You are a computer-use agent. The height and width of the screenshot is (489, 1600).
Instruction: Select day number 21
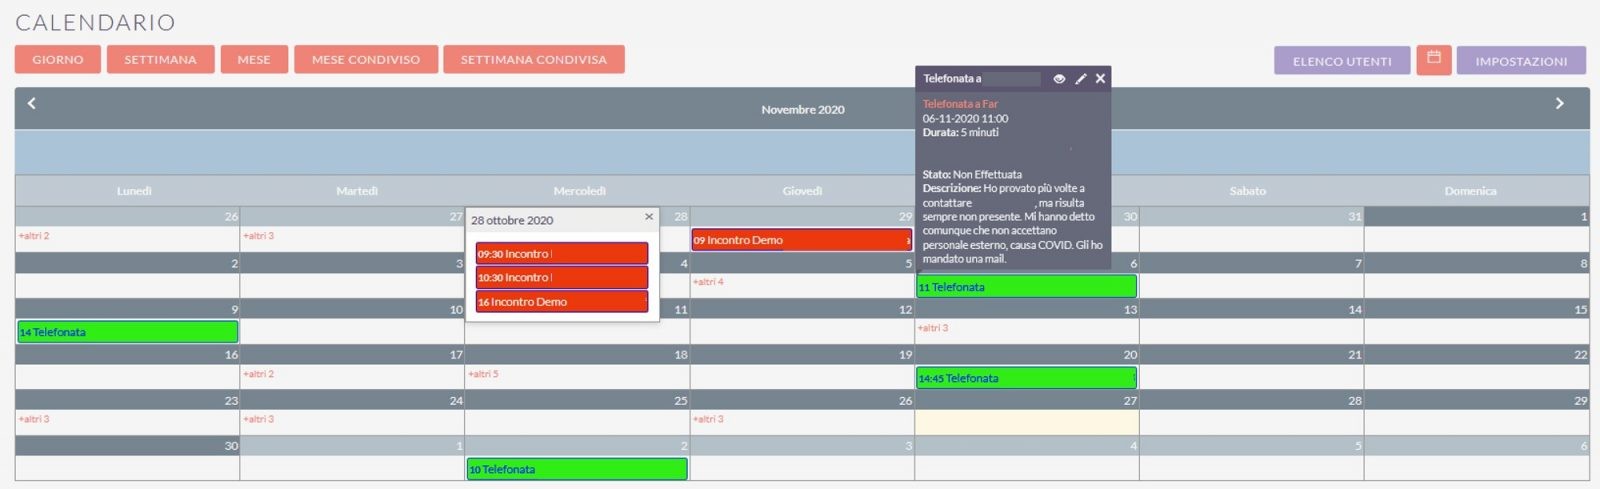1355,355
